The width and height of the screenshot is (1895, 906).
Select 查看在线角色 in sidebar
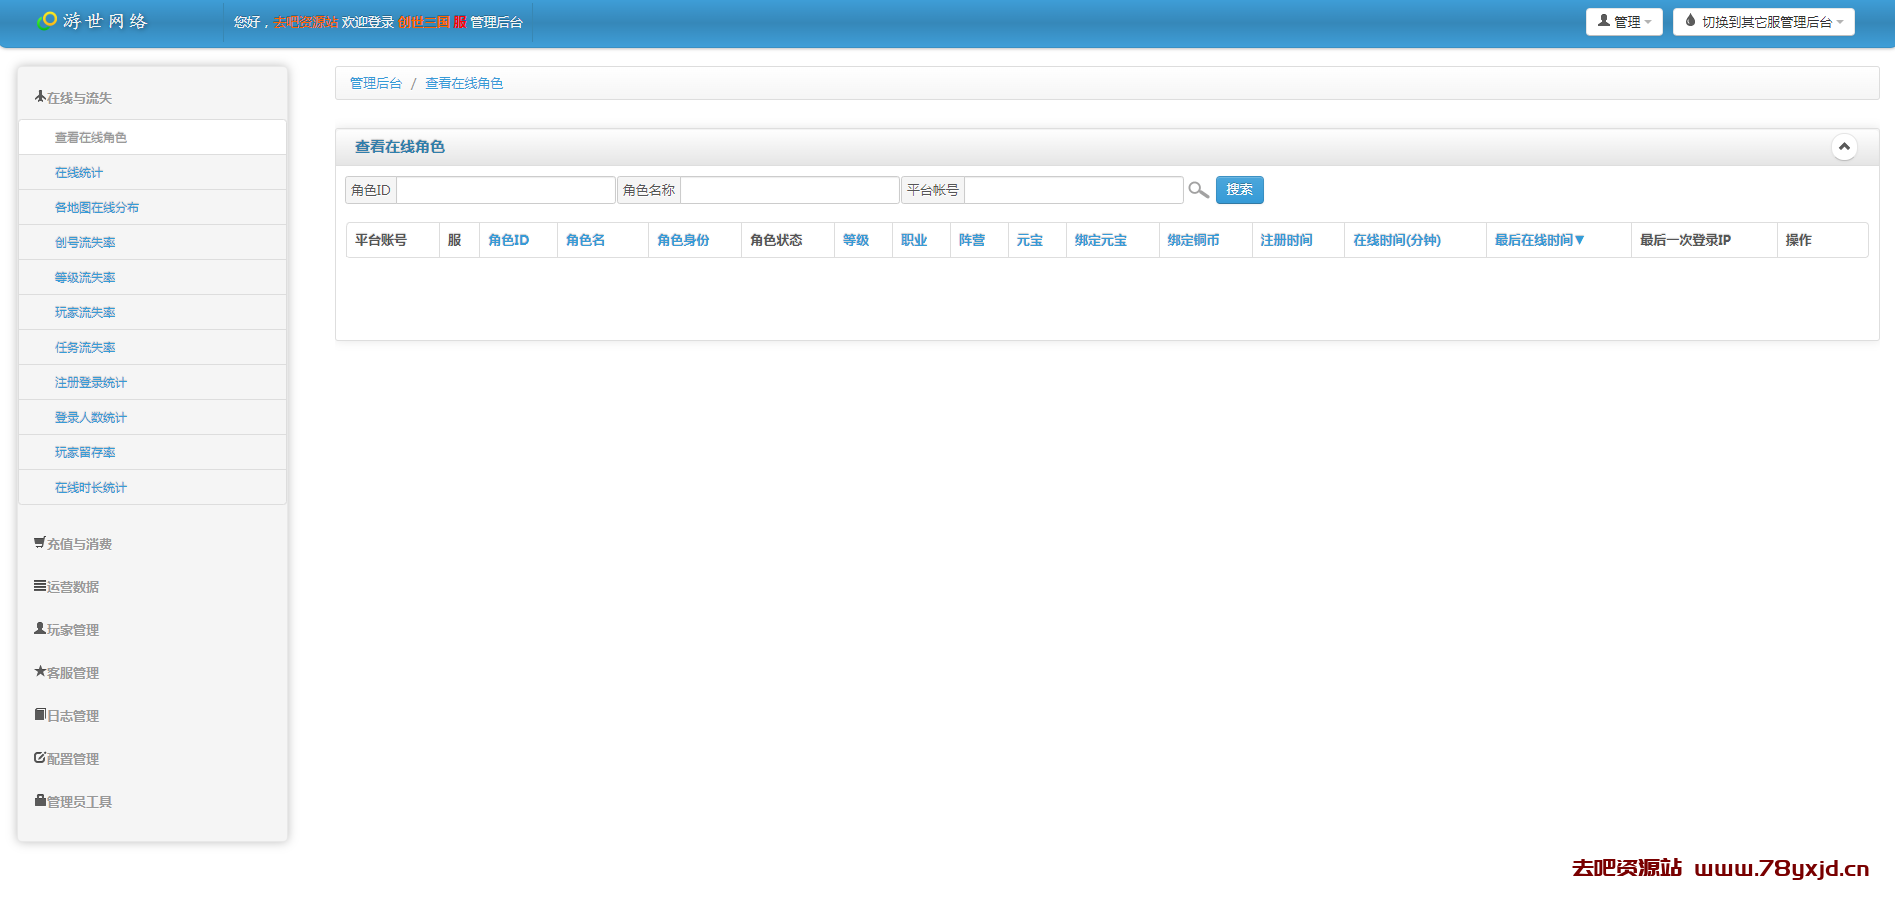coord(152,137)
